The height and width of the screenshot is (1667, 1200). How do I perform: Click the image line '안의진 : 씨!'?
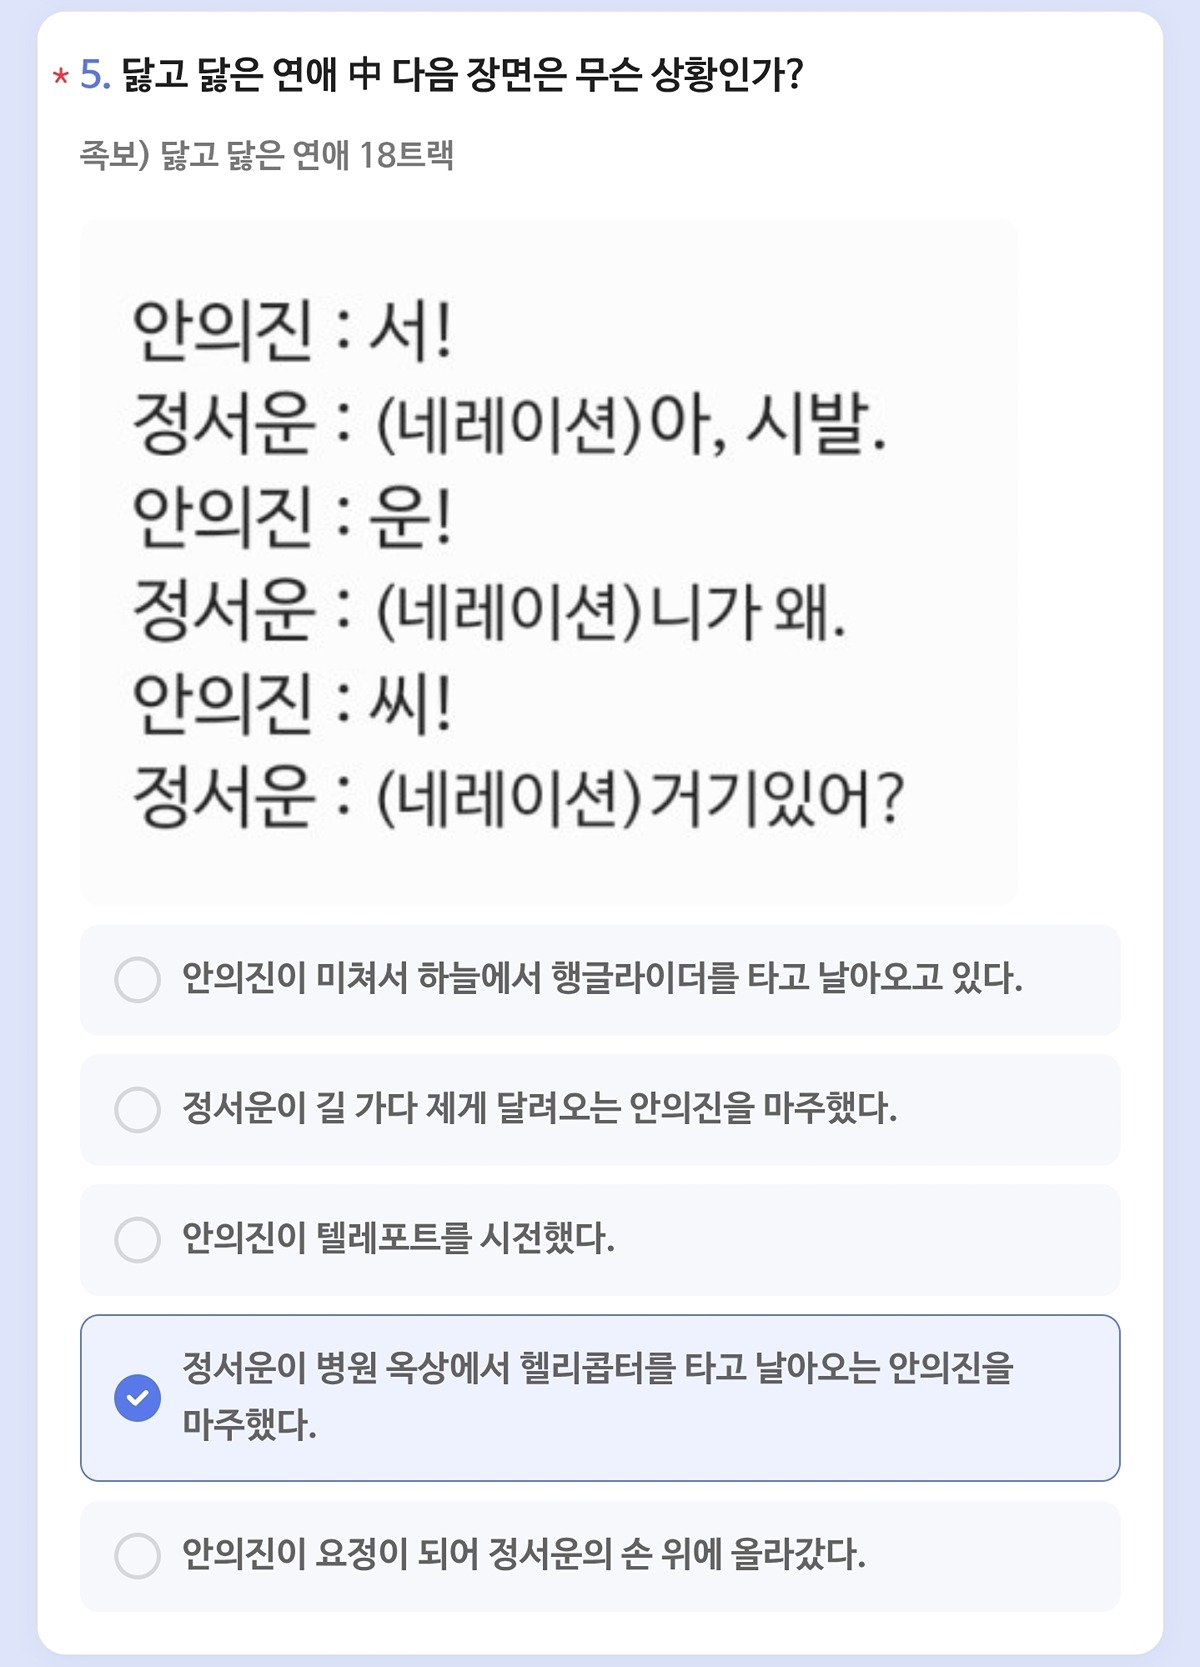point(293,703)
